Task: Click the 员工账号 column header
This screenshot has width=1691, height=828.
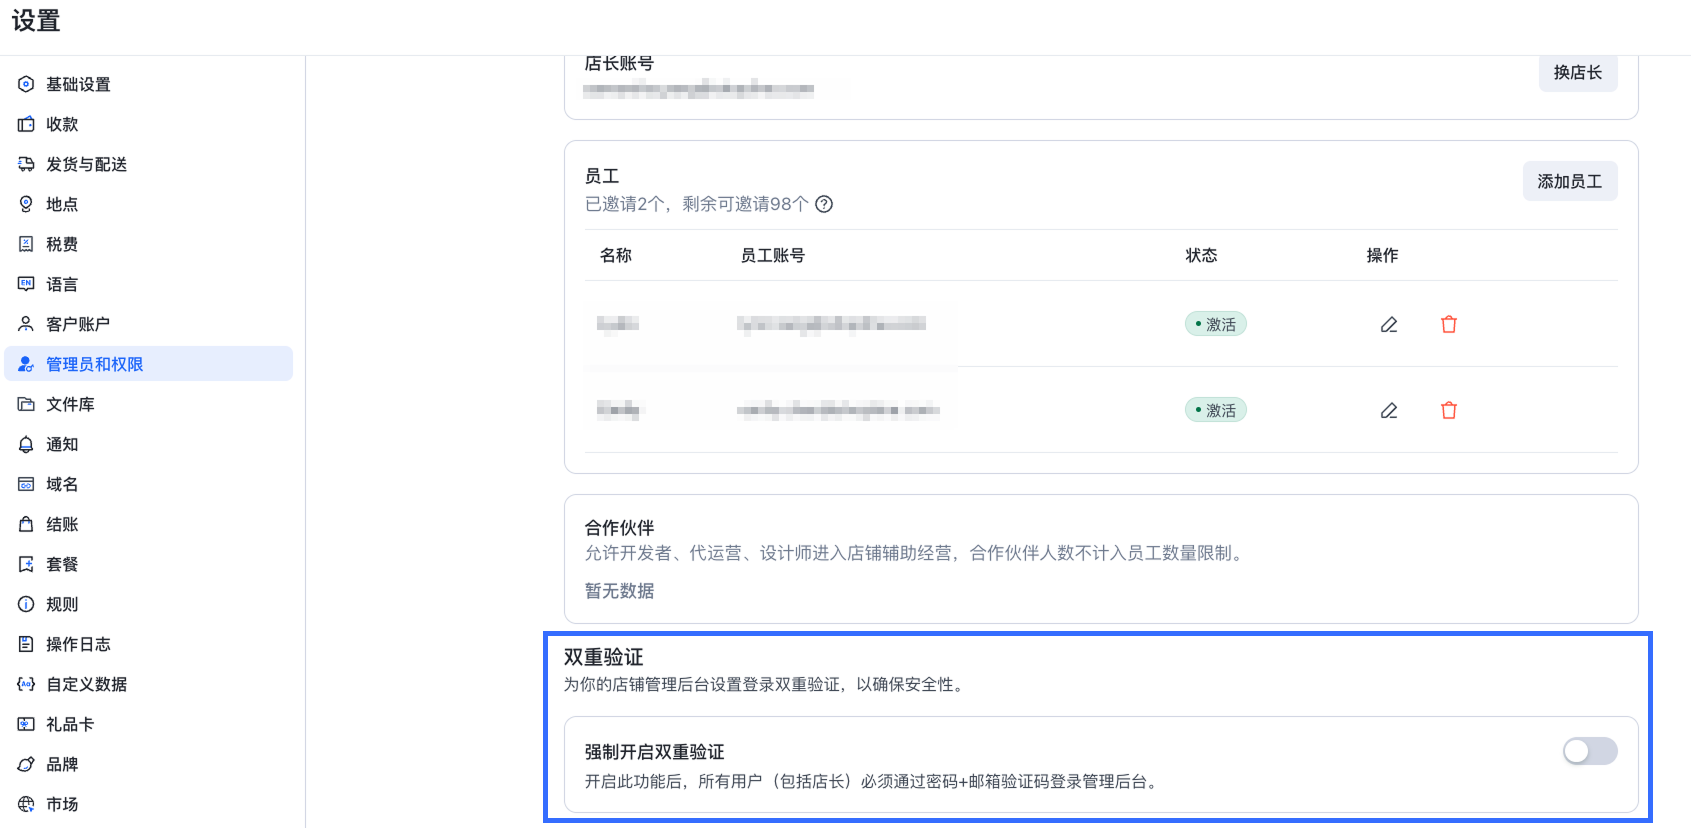Action: coord(773,255)
